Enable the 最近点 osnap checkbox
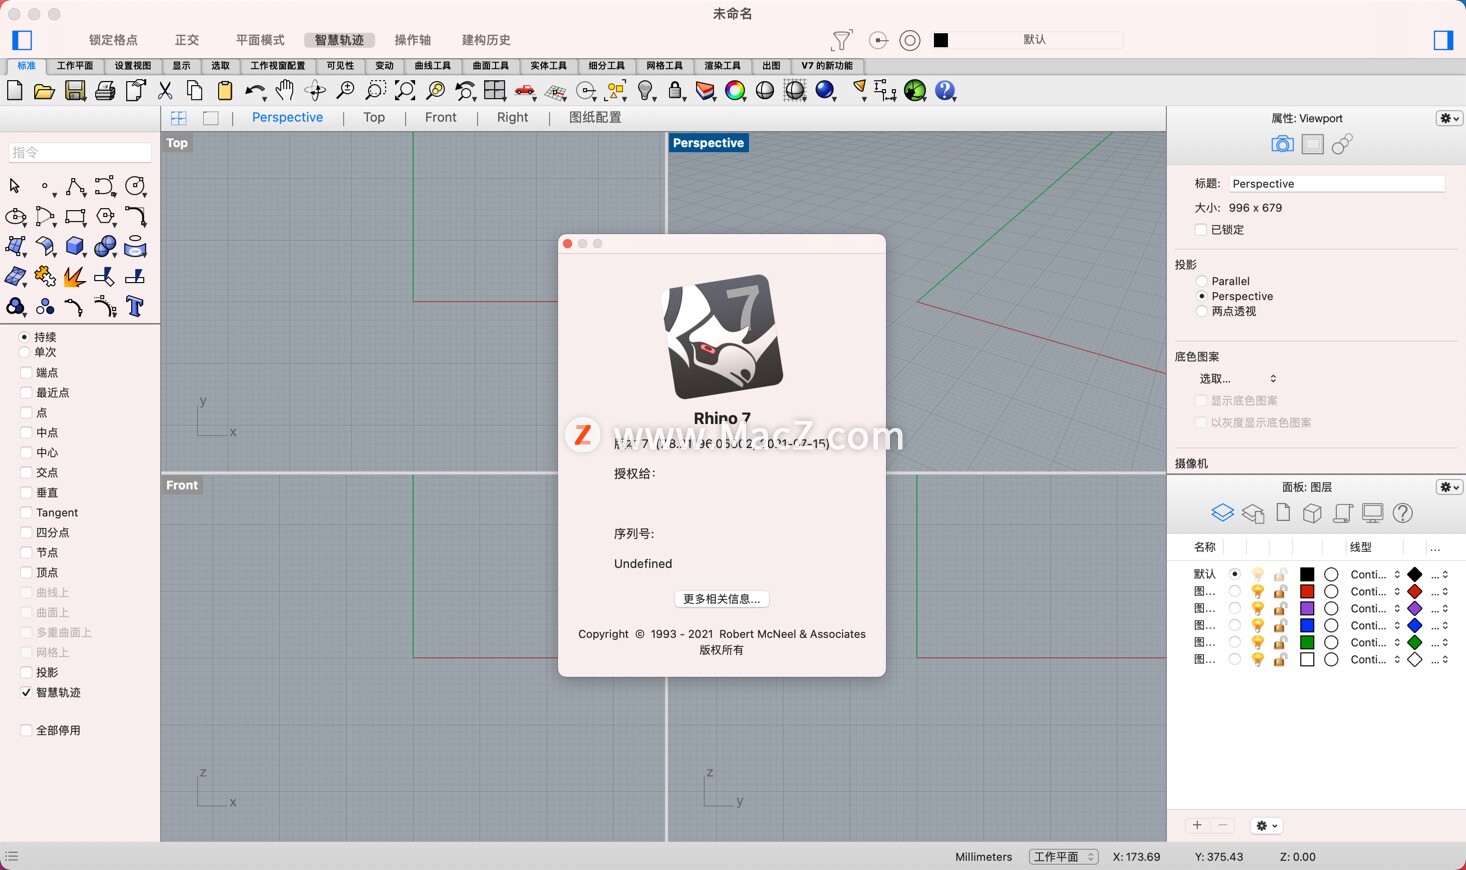The height and width of the screenshot is (870, 1466). (x=26, y=393)
